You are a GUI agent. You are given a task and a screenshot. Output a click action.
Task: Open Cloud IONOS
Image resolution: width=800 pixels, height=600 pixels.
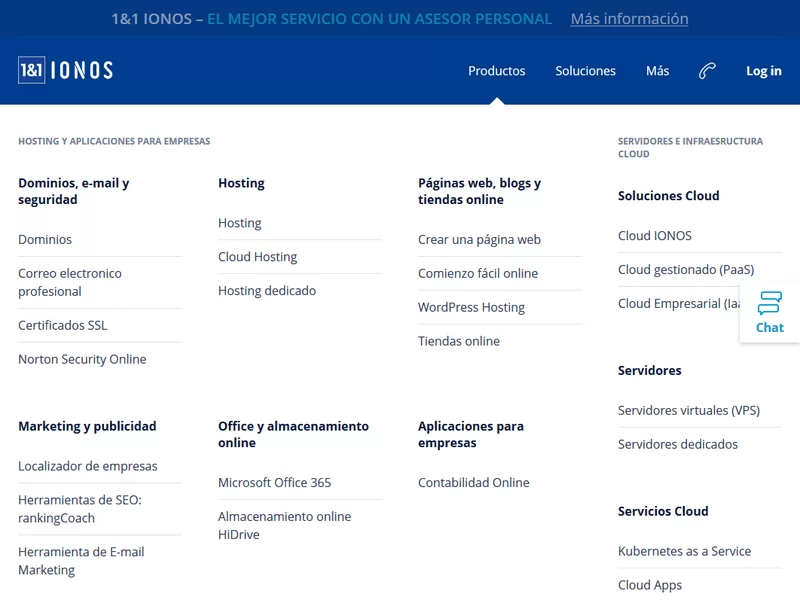(x=655, y=236)
